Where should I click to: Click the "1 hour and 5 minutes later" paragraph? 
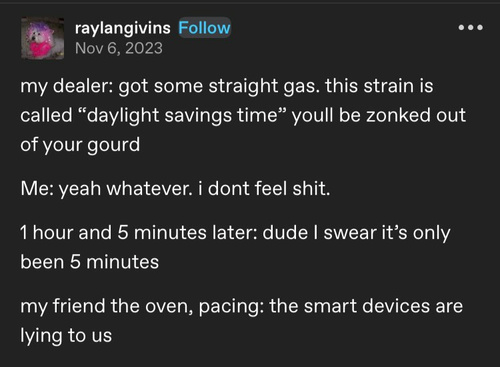pyautogui.click(x=235, y=247)
